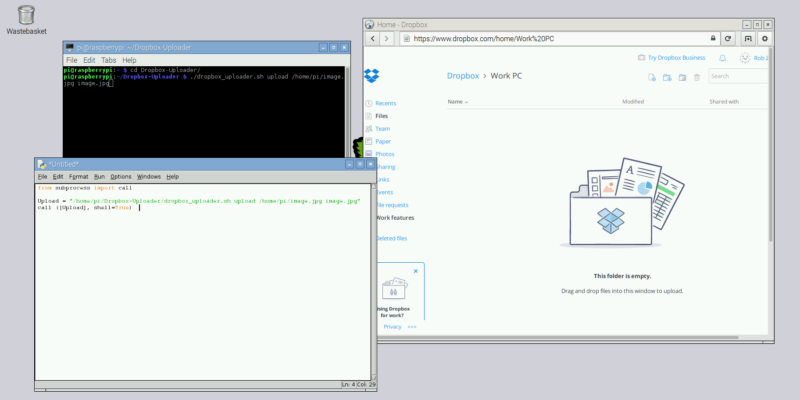Open the Help menu in IDLE
This screenshot has height=400, width=800.
pyautogui.click(x=172, y=177)
